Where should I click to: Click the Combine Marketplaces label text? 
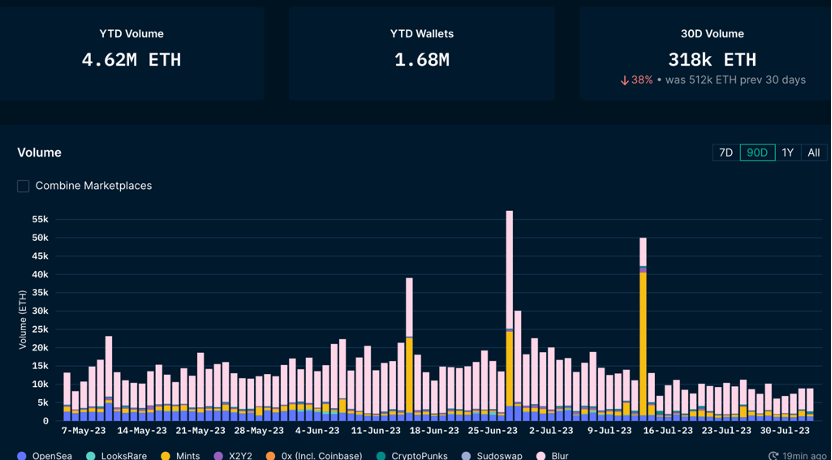pyautogui.click(x=93, y=186)
